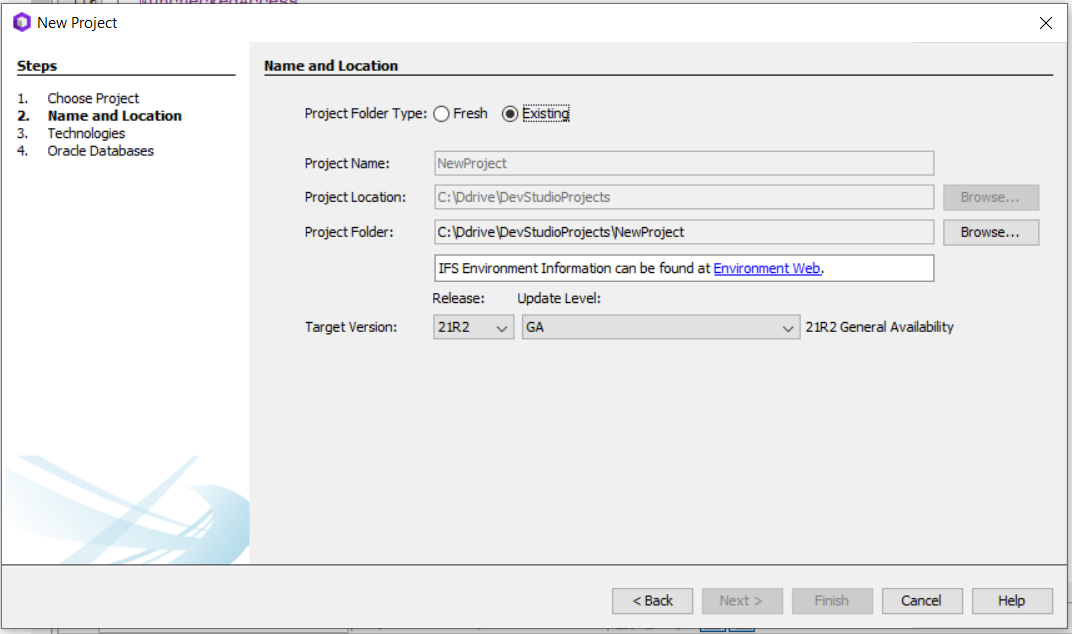1072x634 pixels.
Task: Open Help for the wizard
Action: tap(1012, 600)
